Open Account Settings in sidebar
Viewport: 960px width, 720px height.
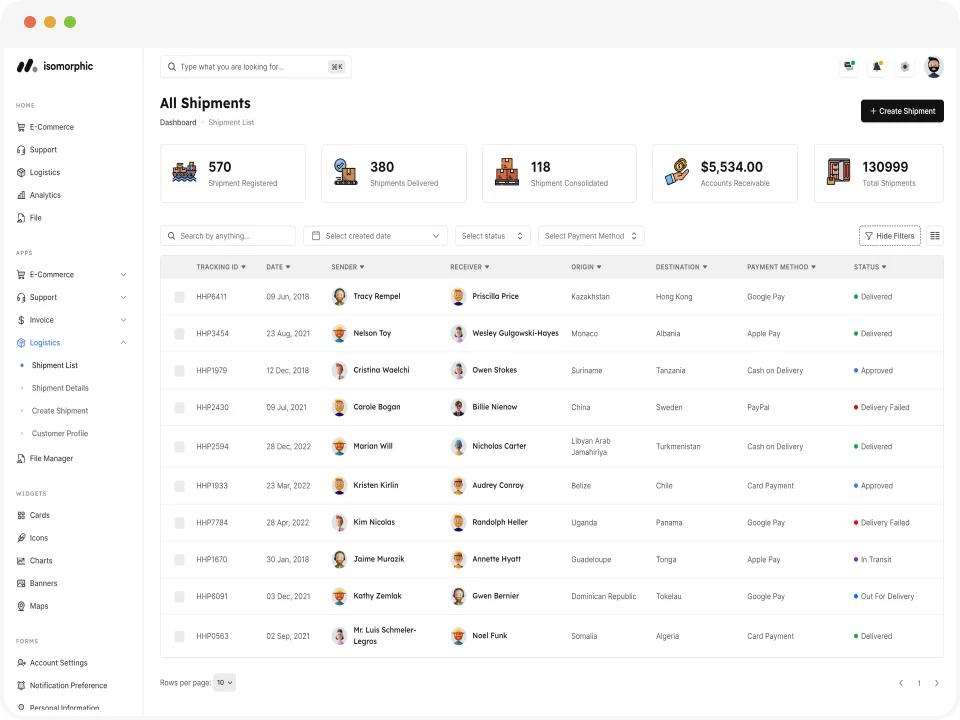(52, 662)
